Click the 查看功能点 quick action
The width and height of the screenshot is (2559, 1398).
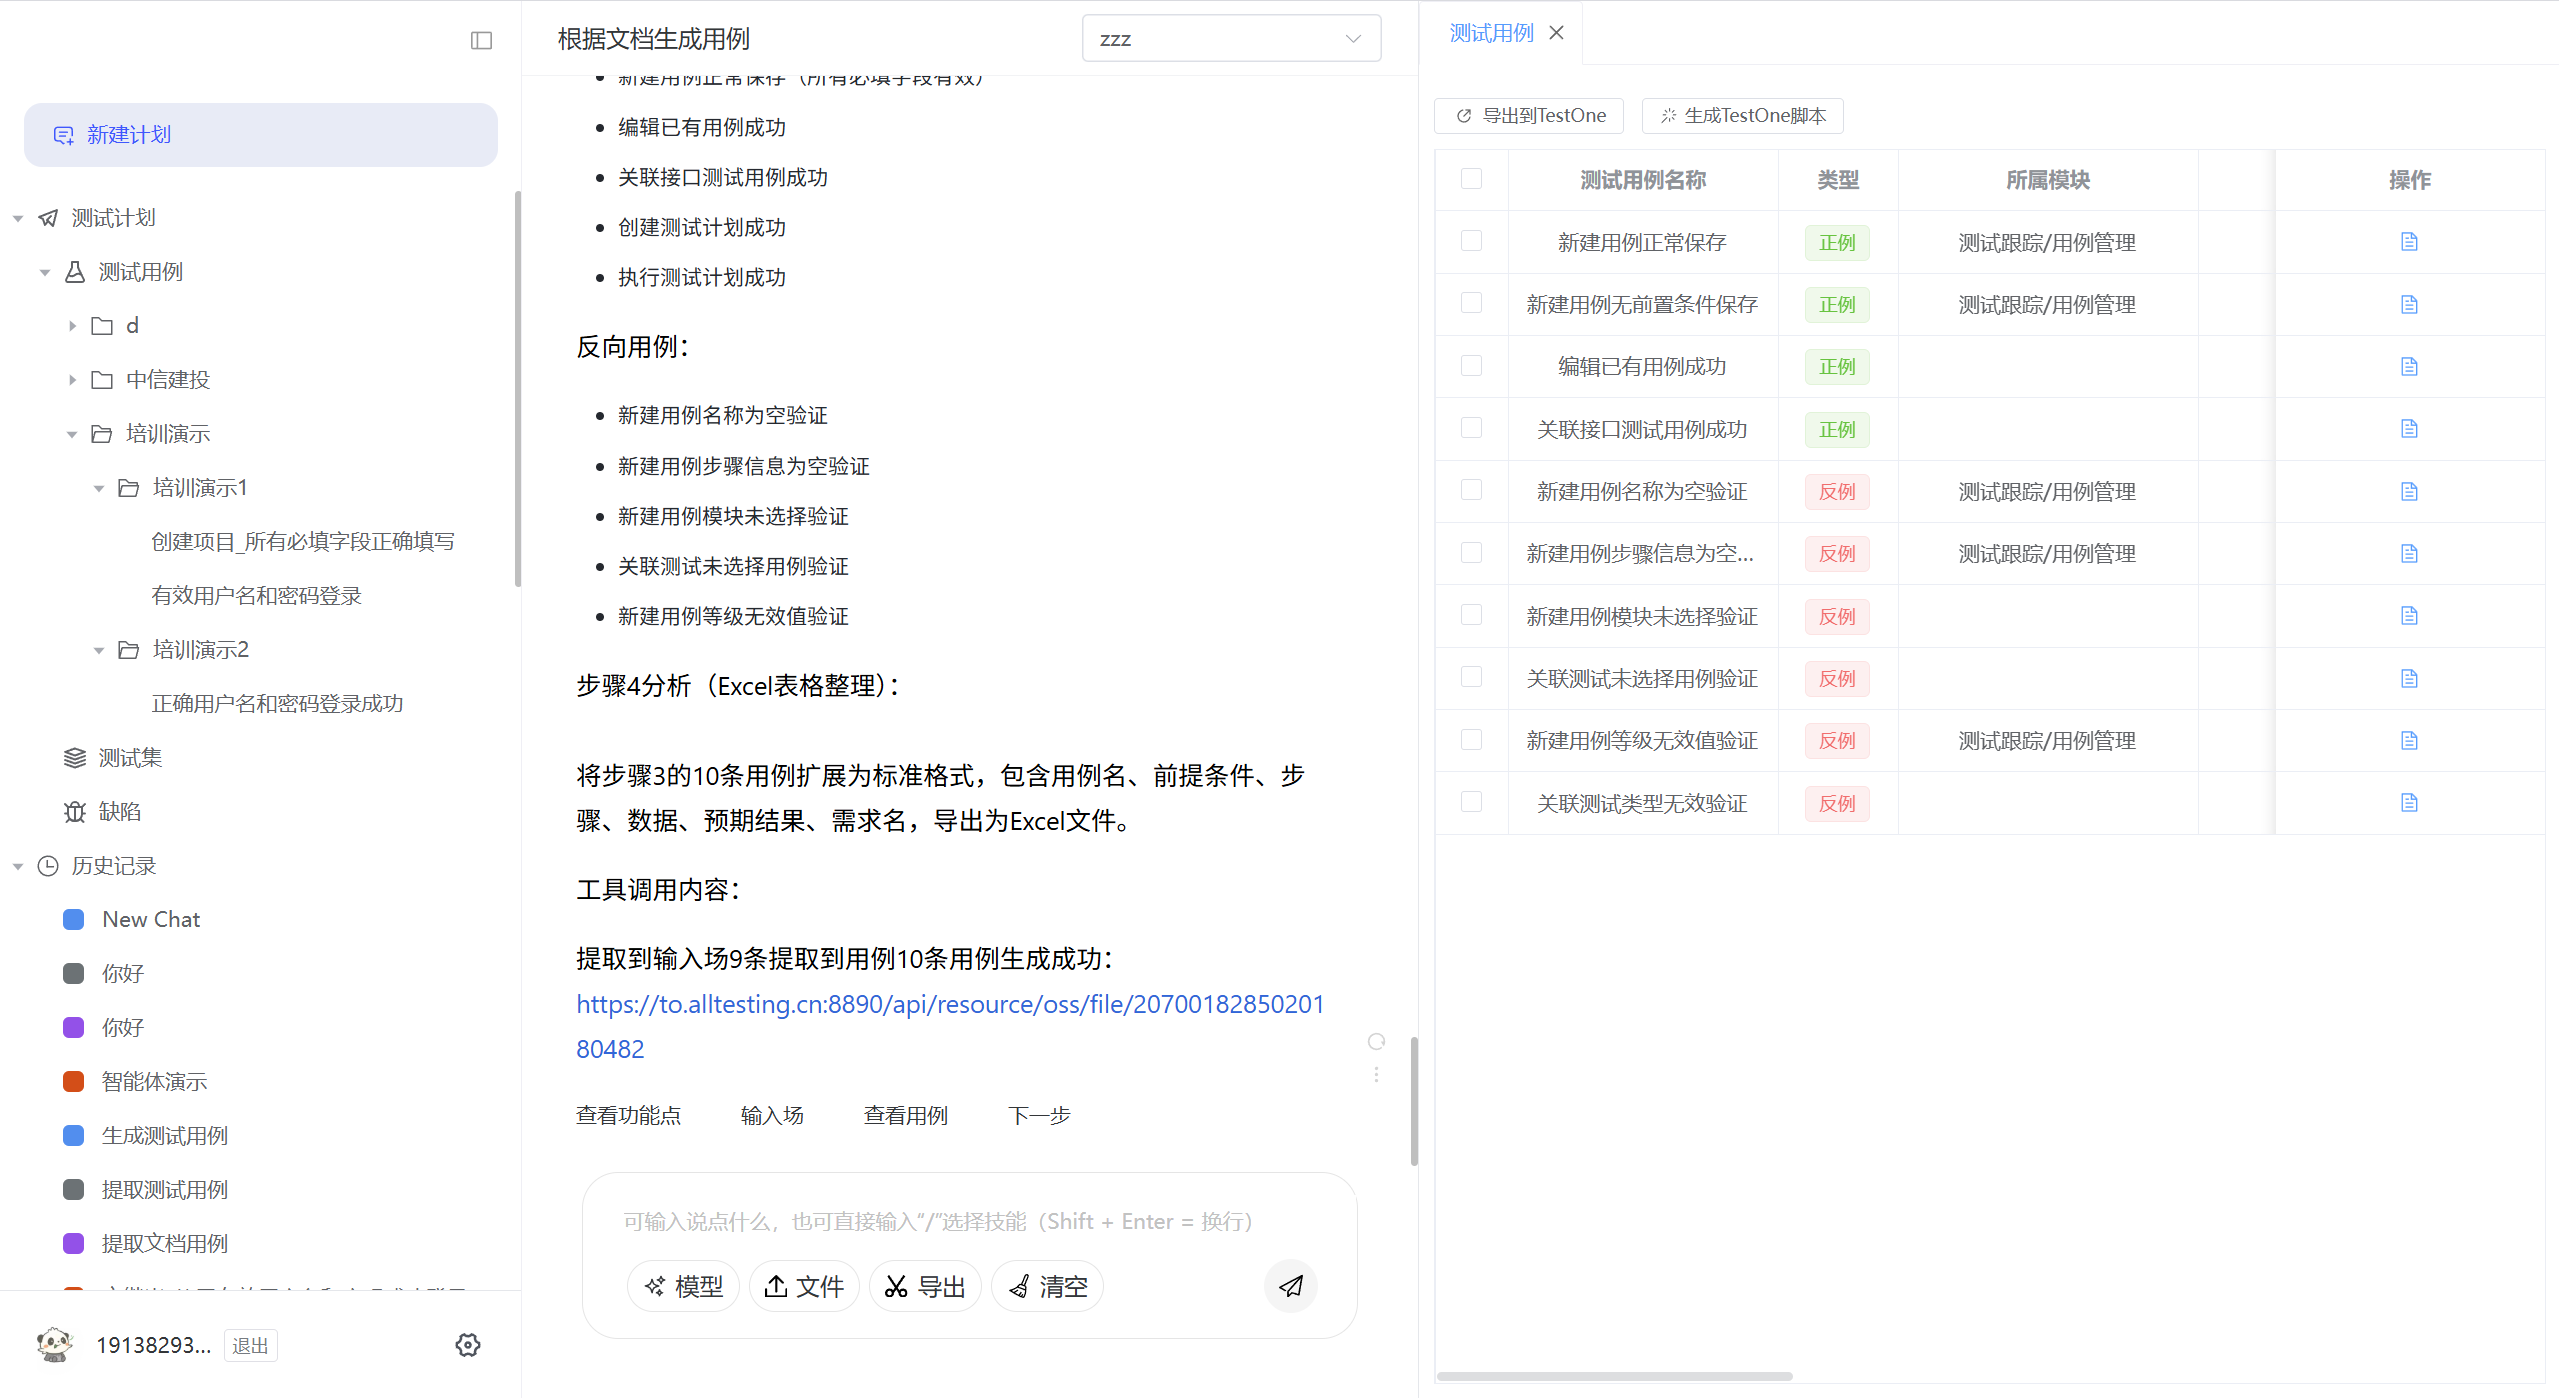click(x=628, y=1115)
